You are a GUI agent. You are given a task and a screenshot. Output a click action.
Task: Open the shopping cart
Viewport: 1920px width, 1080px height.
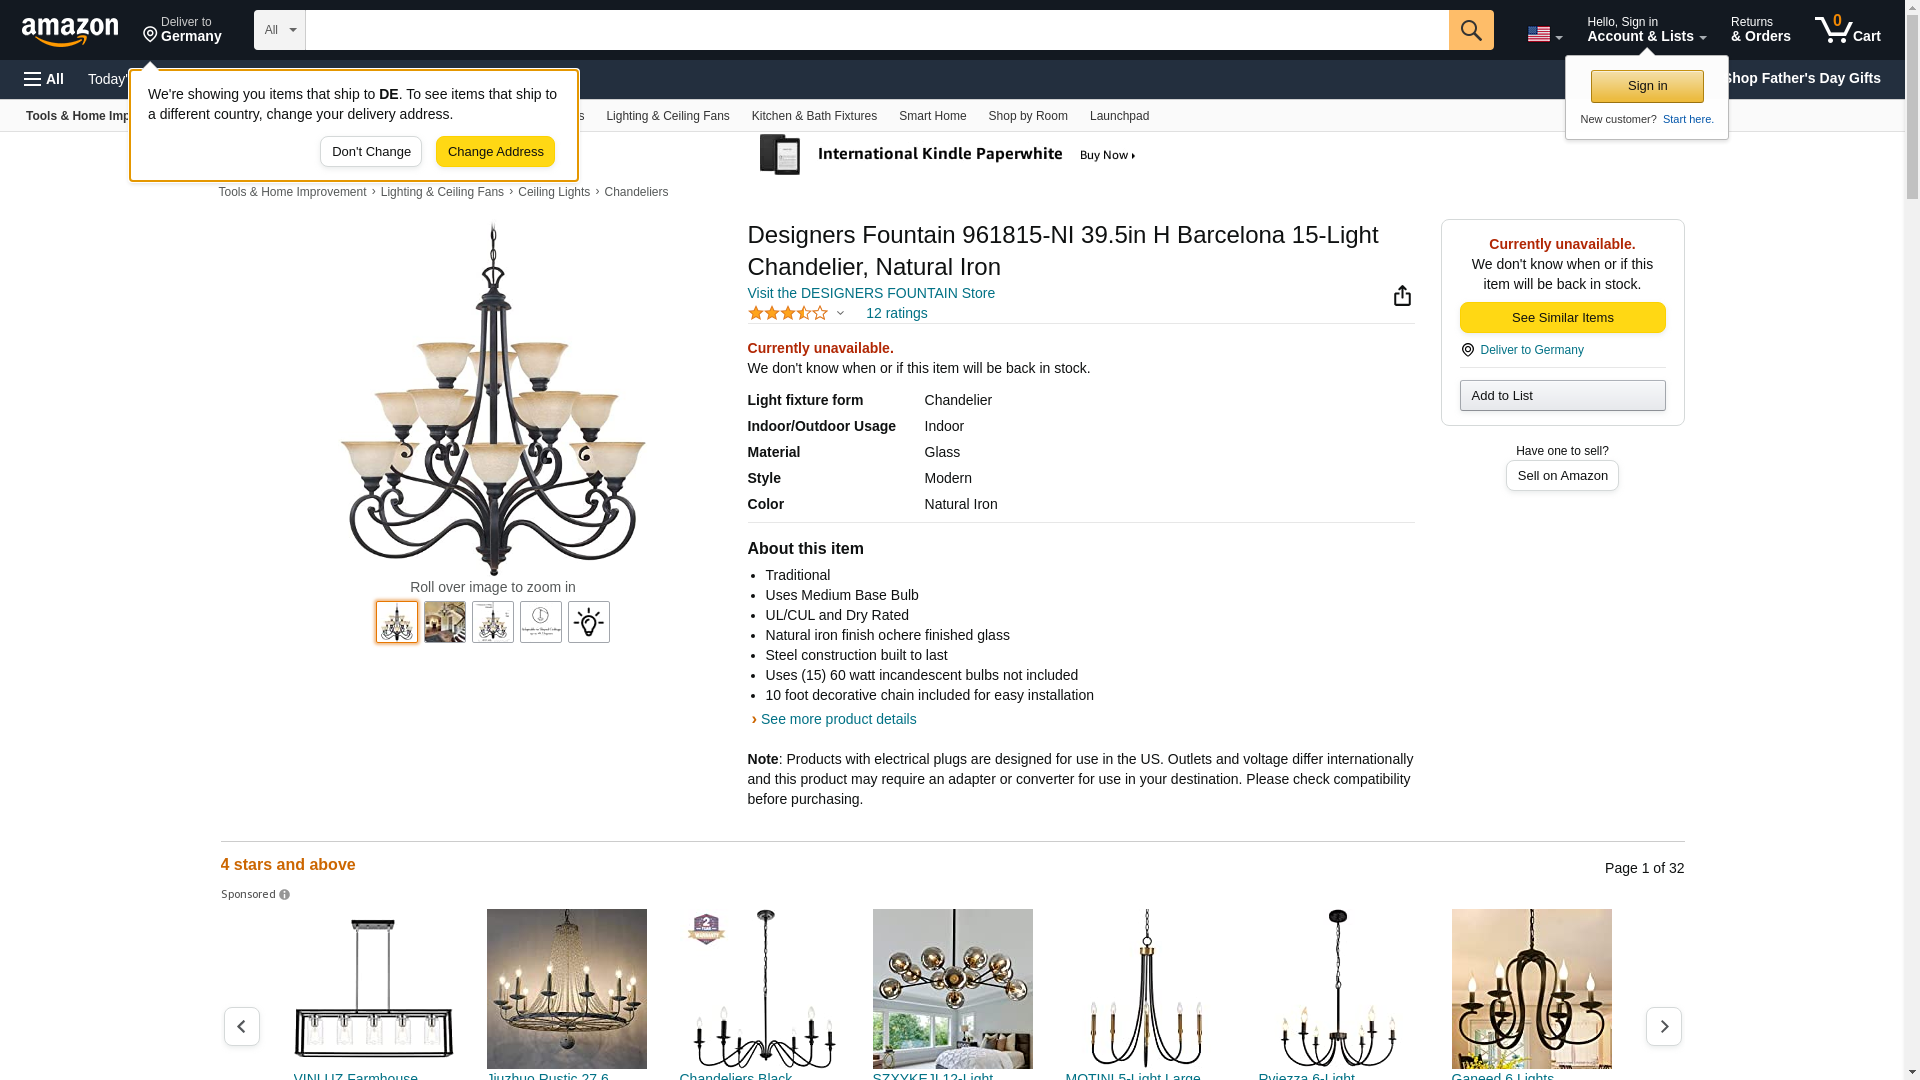click(1848, 30)
